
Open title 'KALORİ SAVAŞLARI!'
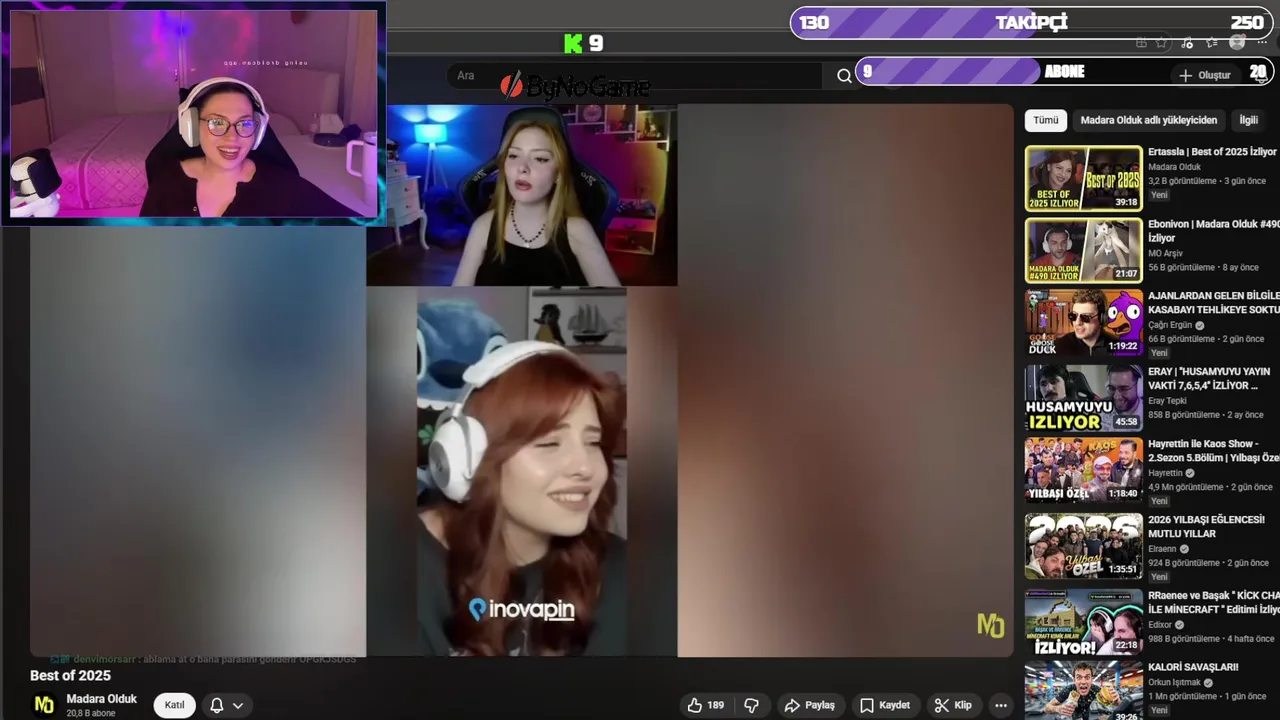tap(1193, 667)
